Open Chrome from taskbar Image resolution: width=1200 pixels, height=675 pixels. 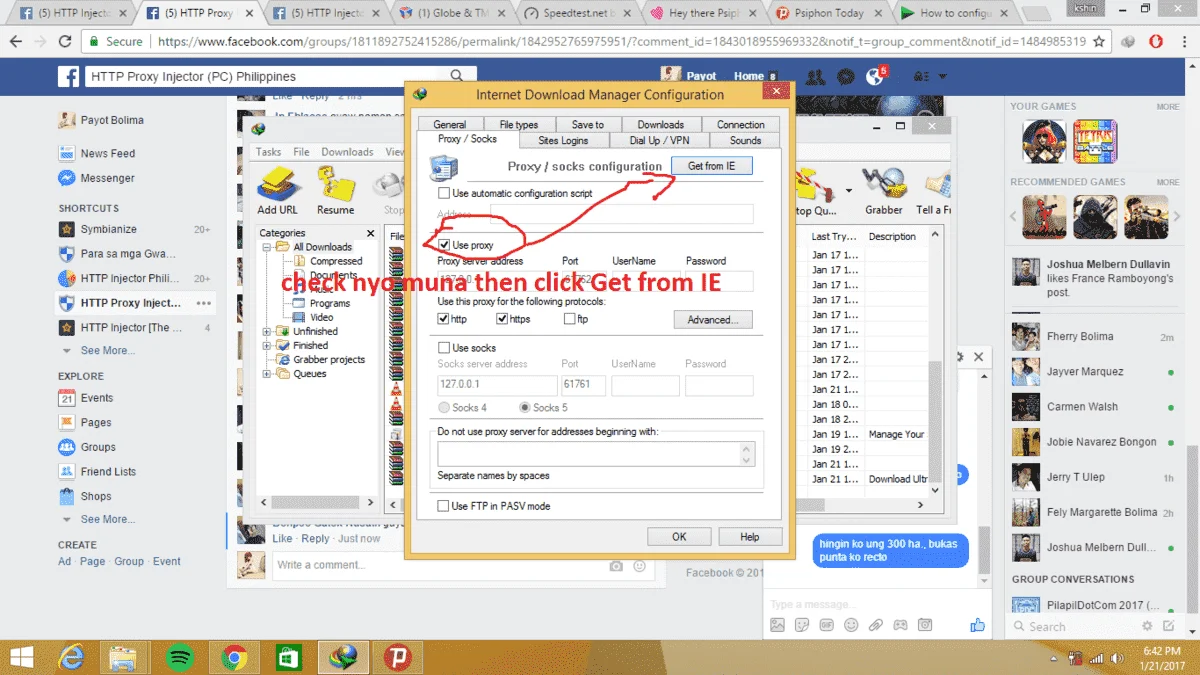click(235, 657)
